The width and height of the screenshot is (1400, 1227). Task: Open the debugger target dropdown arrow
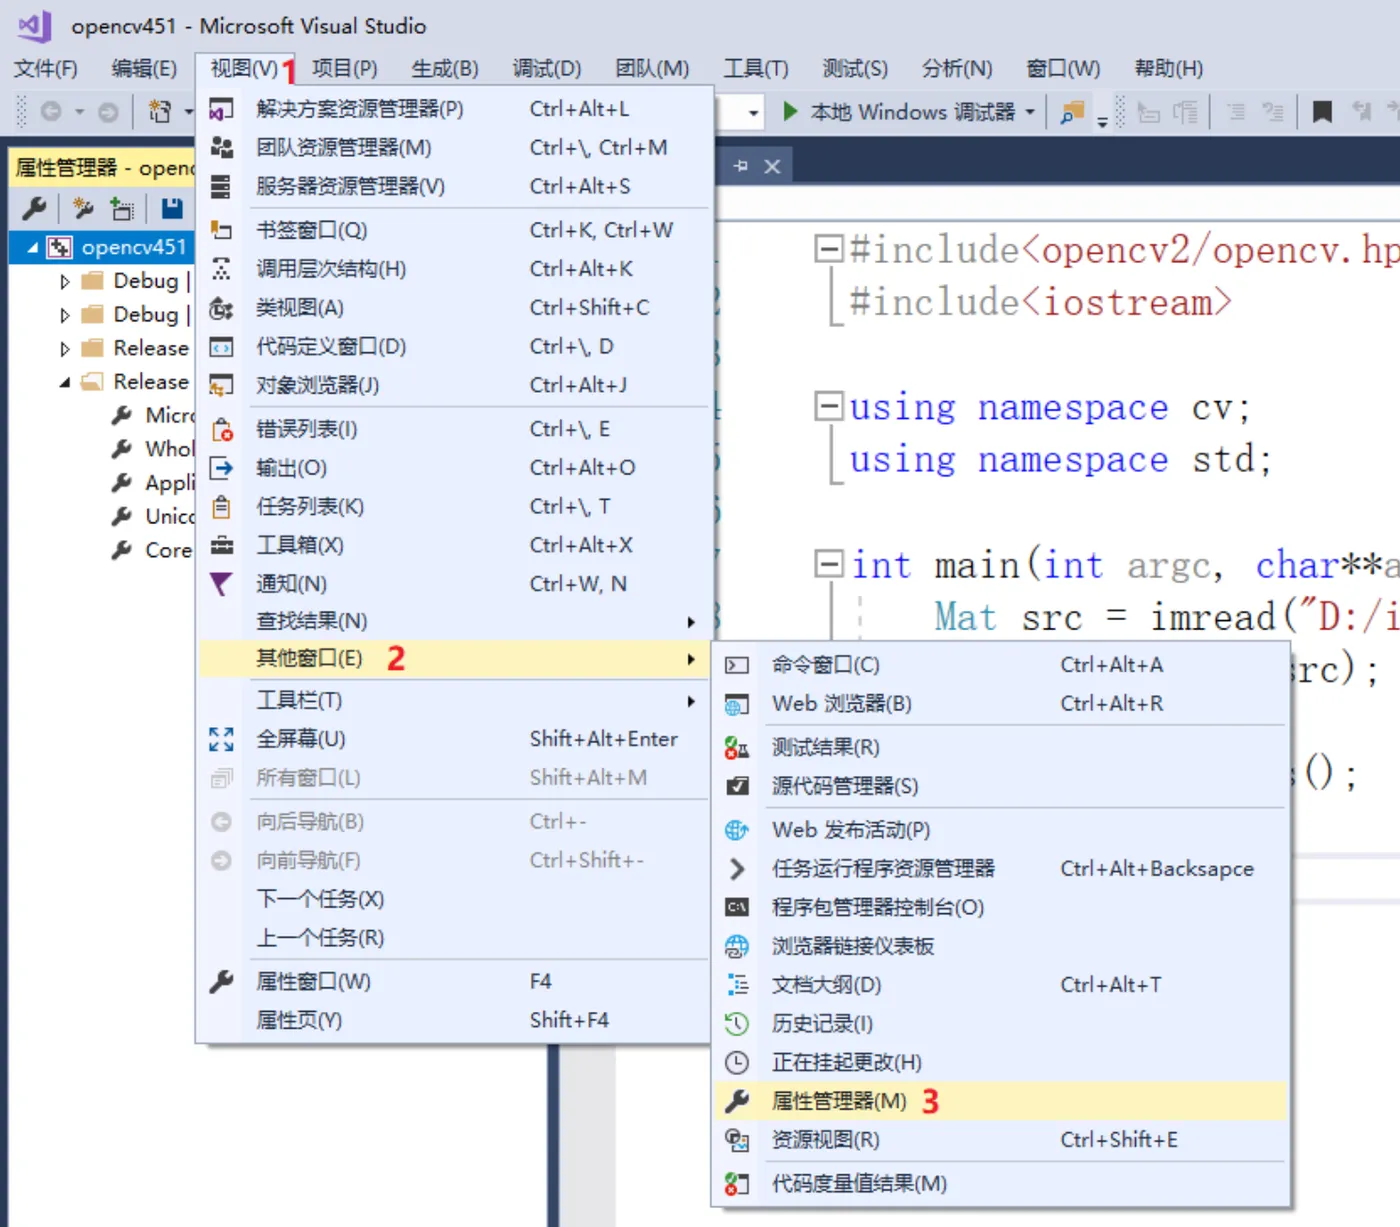(1030, 112)
